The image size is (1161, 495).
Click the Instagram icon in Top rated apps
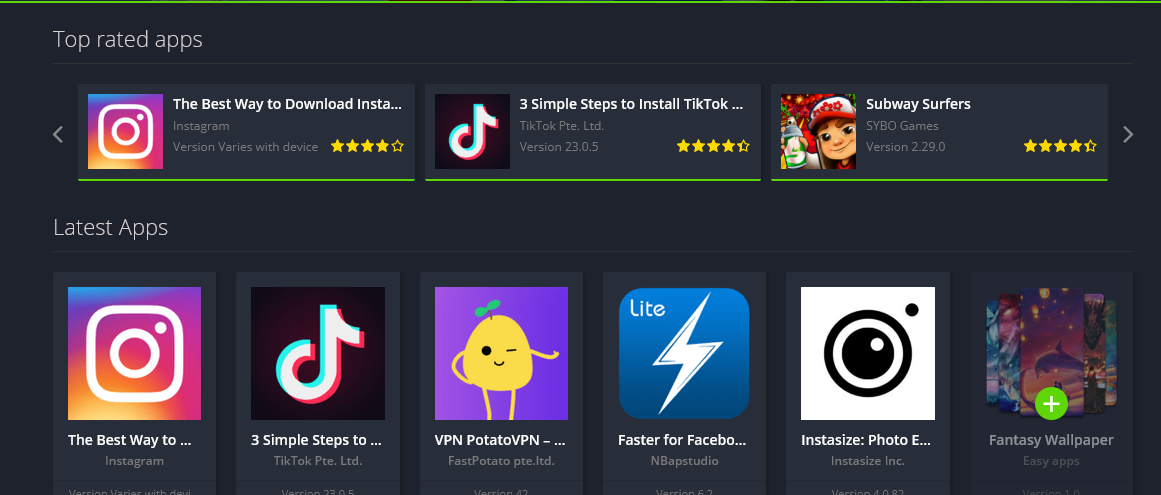125,132
